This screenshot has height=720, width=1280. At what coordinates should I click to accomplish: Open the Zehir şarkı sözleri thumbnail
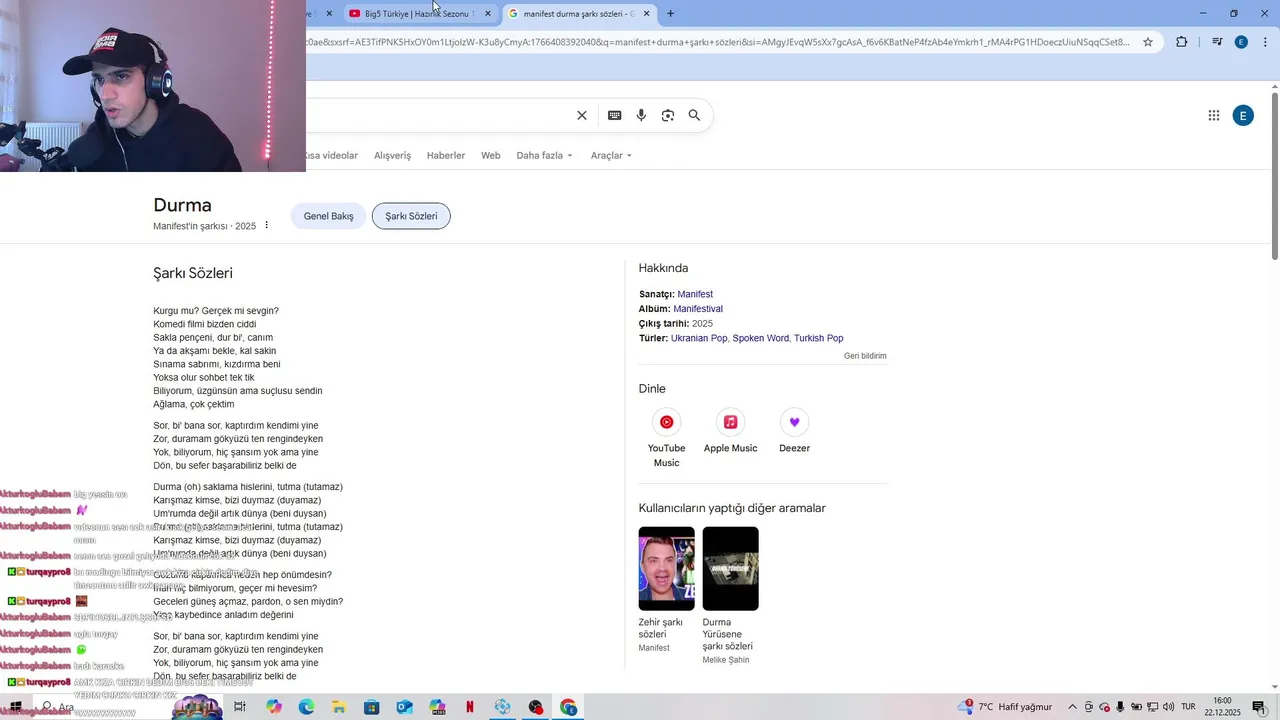666,568
